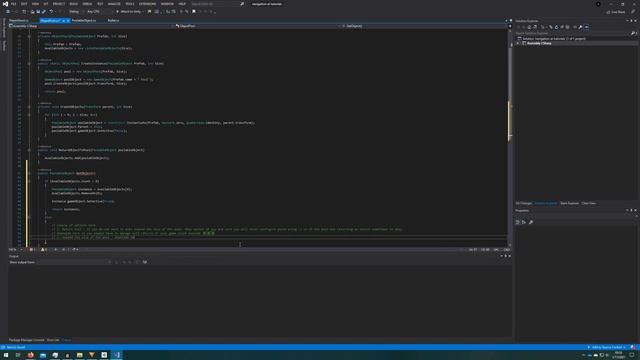Open the PROJECT menu
The height and width of the screenshot is (360, 640).
point(59,4)
